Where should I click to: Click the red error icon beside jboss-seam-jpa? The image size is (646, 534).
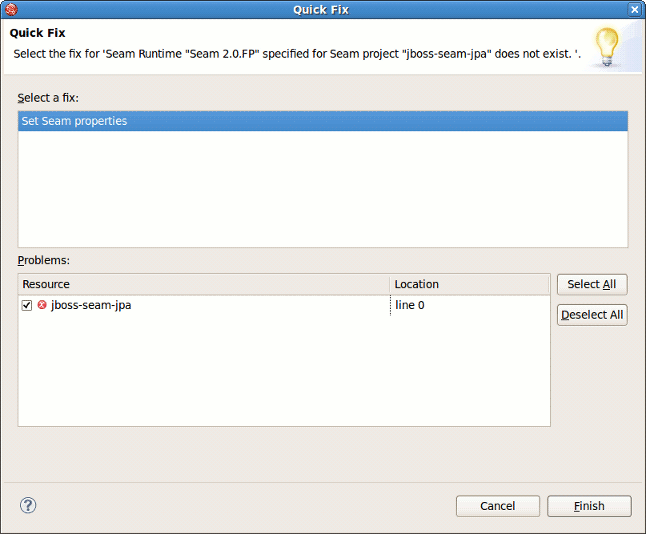pos(42,305)
